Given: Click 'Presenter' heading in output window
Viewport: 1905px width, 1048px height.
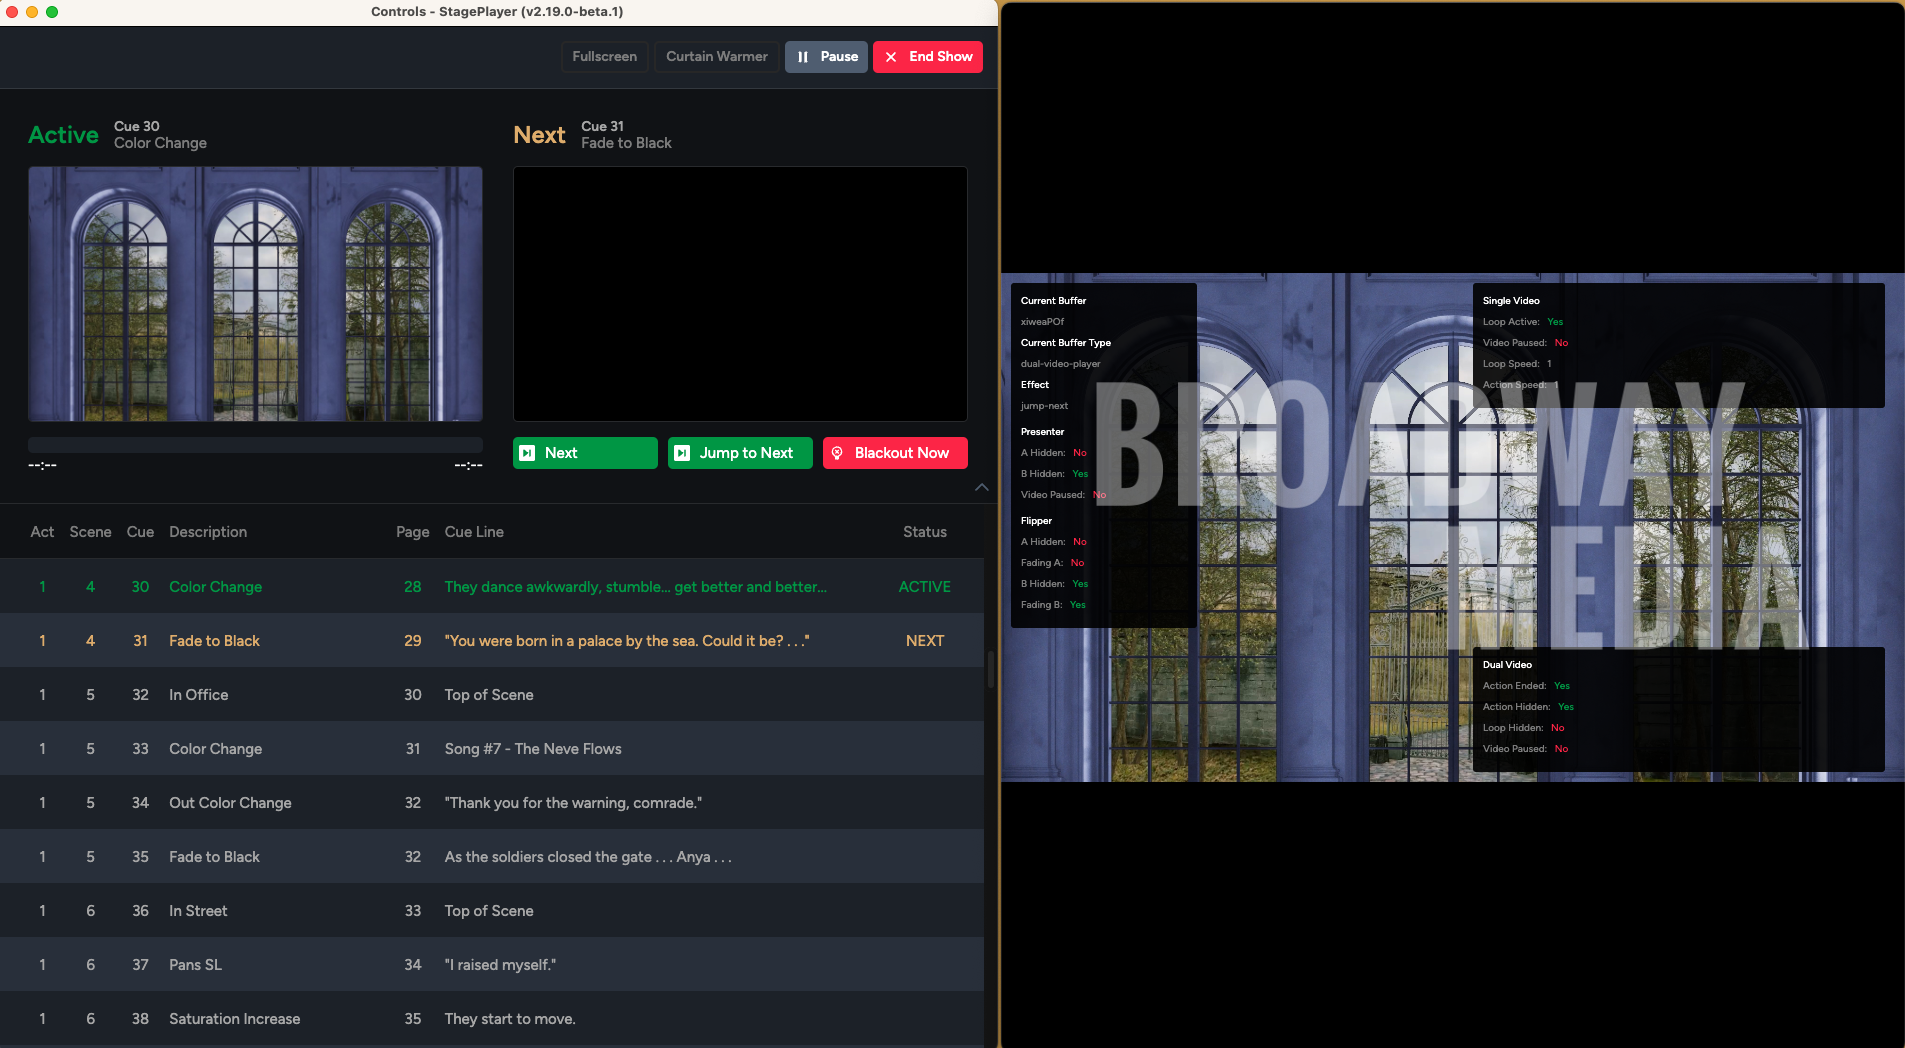Looking at the screenshot, I should coord(1042,432).
